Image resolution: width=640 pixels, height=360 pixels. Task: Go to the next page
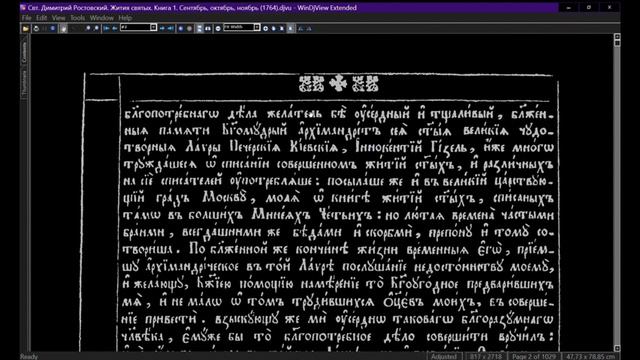click(162, 28)
